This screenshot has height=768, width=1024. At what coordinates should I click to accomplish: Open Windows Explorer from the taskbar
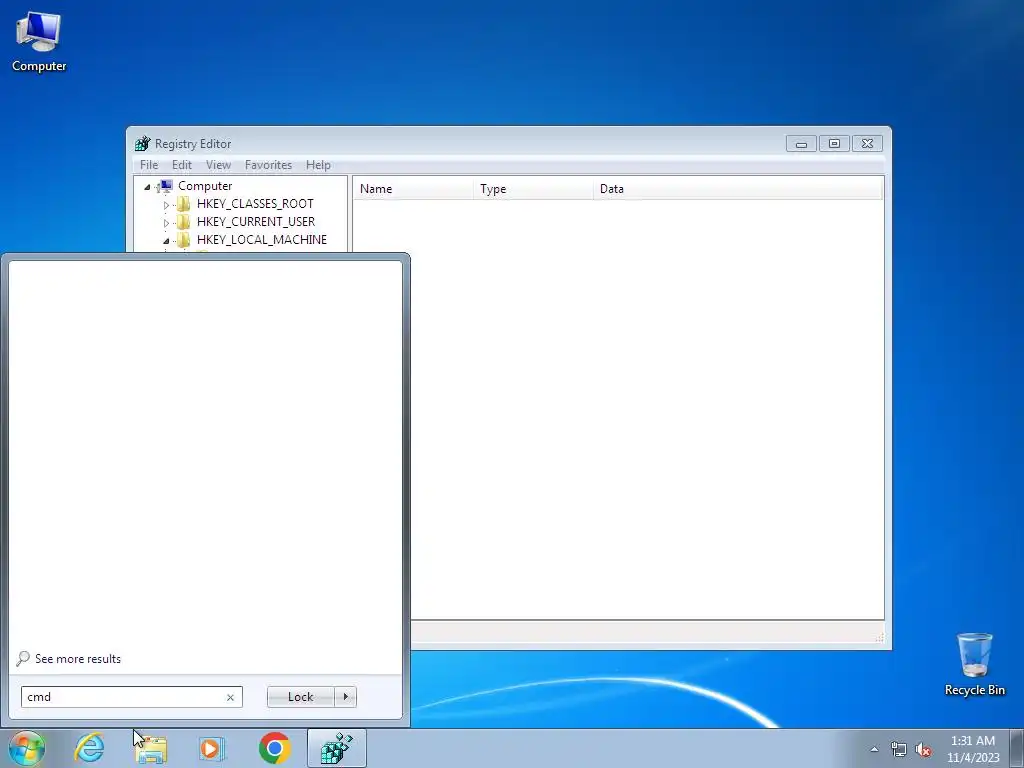tap(152, 750)
